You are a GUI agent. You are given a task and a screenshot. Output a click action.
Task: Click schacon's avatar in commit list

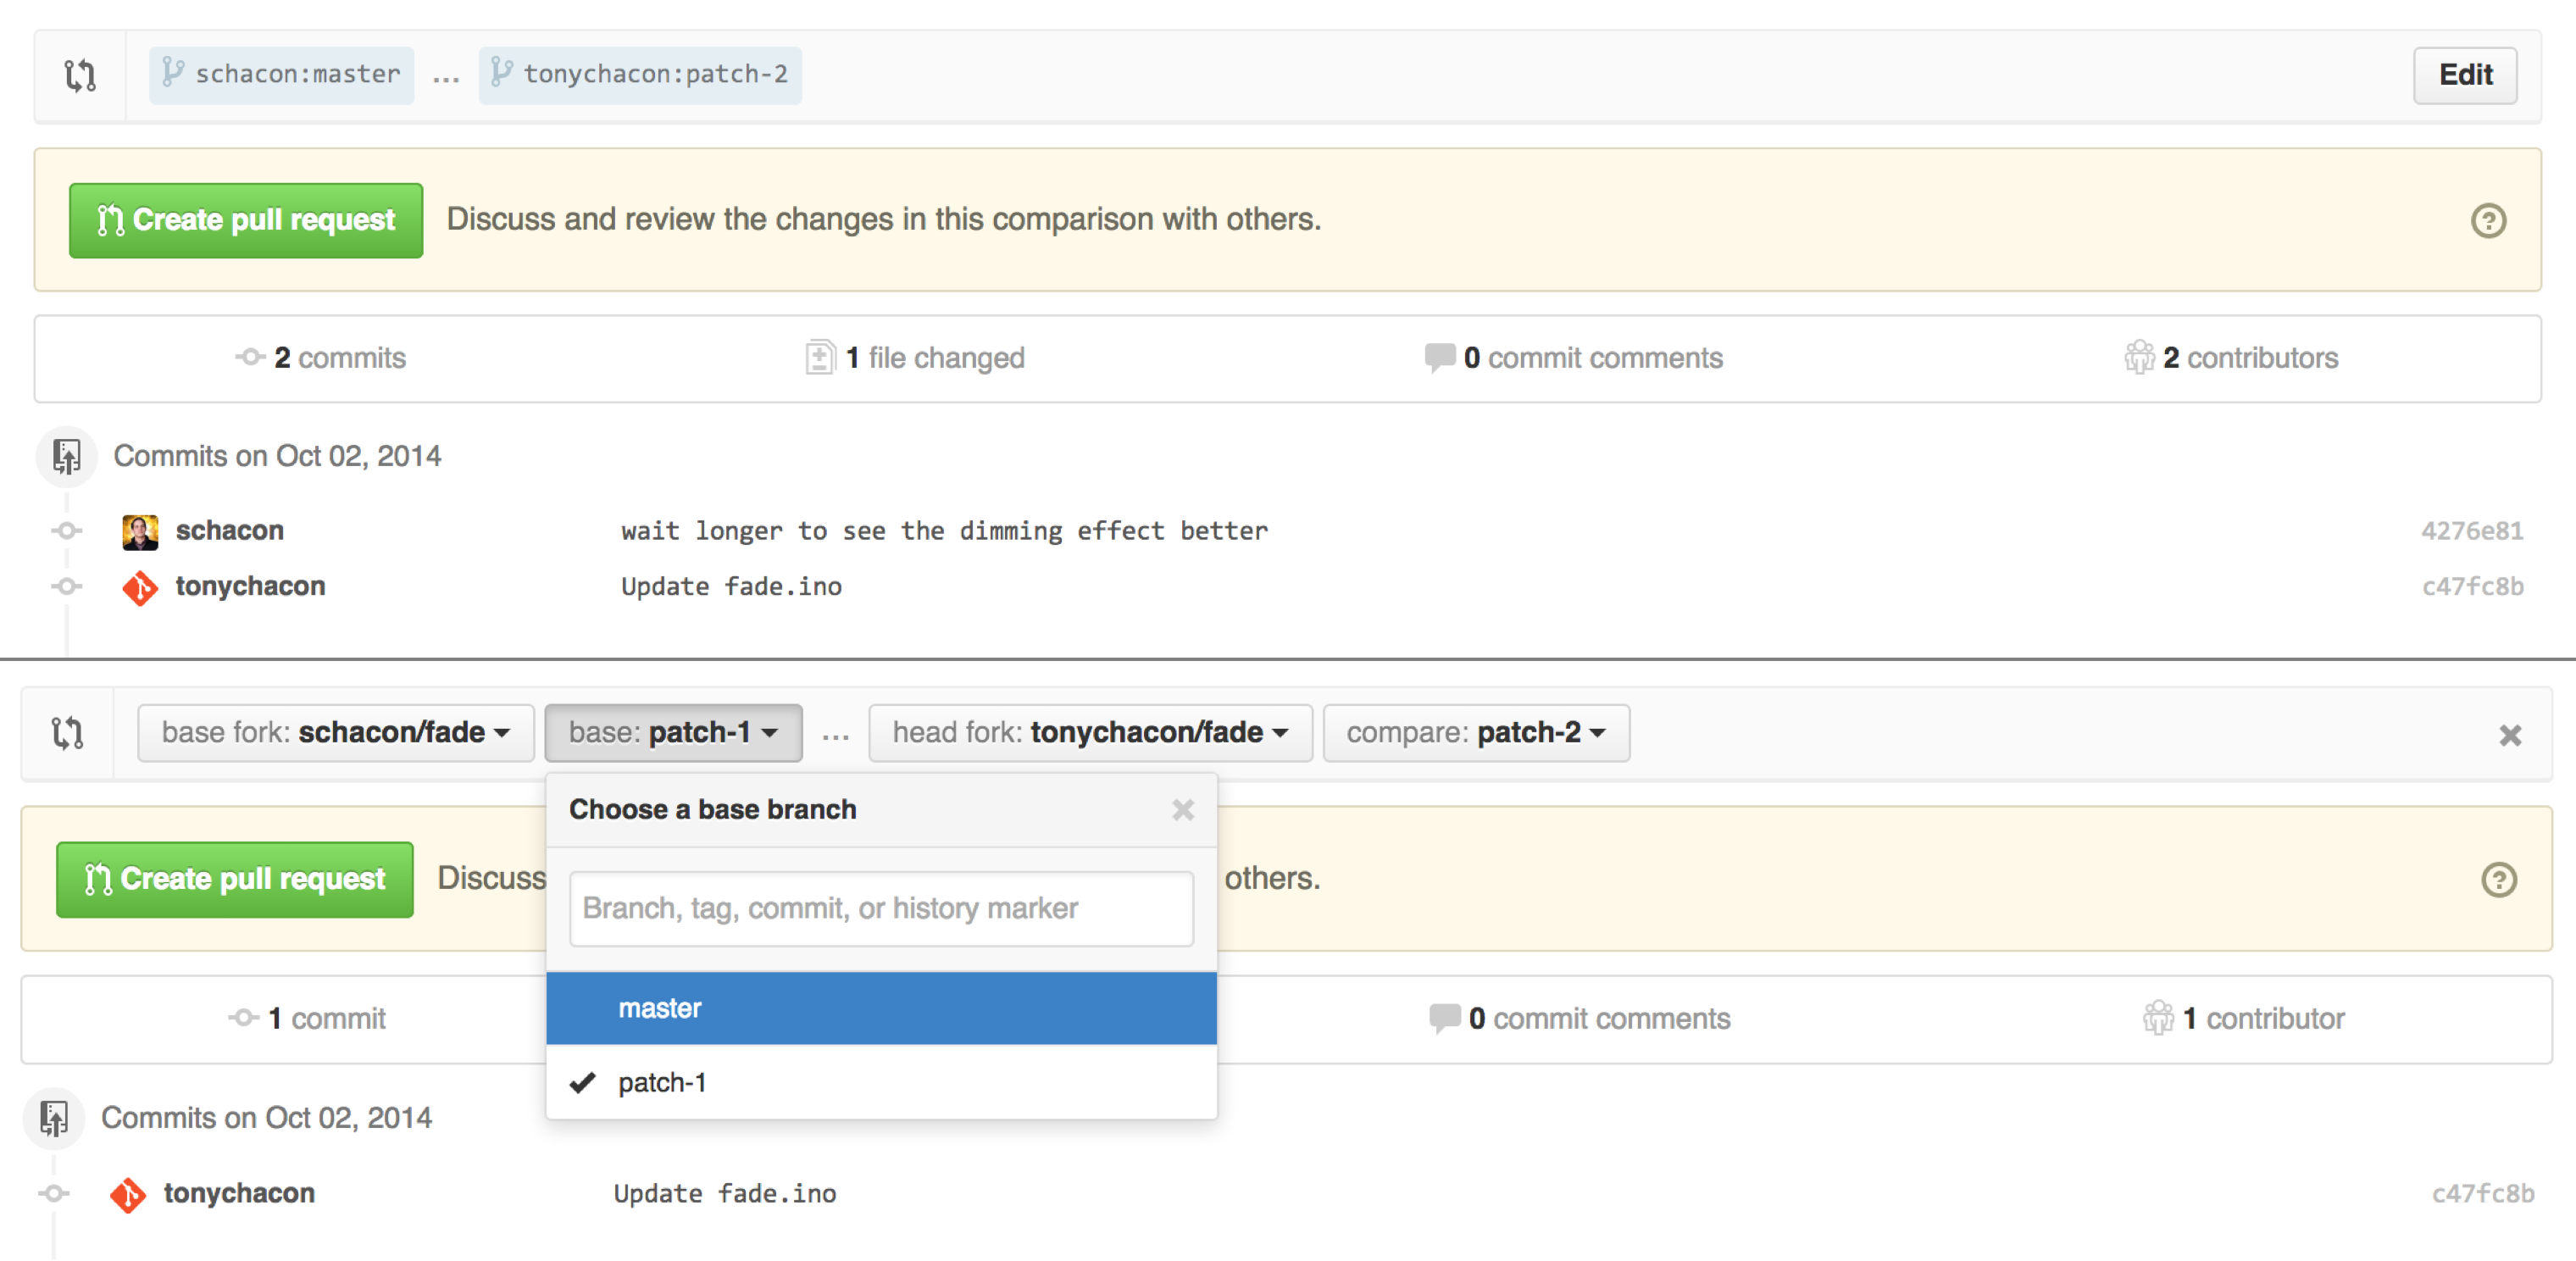coord(140,531)
